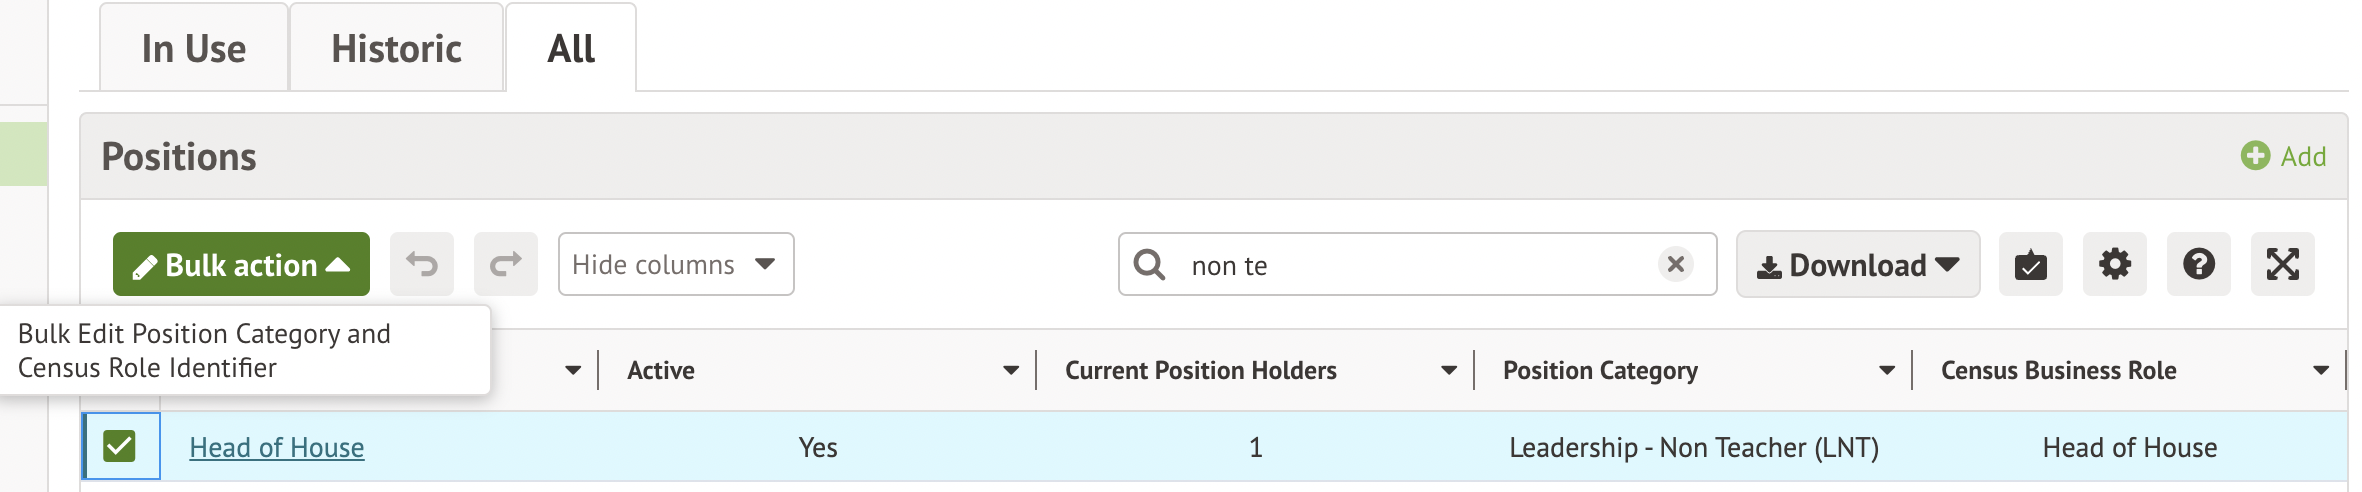
Task: Open the Hide columns dropdown
Action: (x=676, y=264)
